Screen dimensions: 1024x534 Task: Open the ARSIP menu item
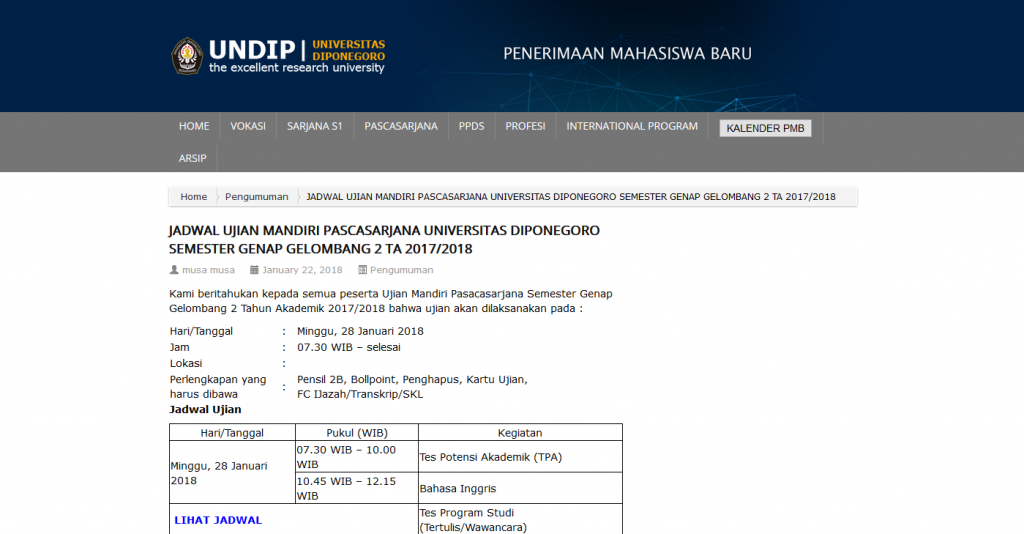pos(193,158)
